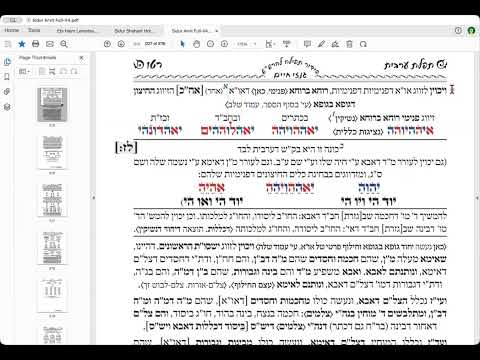Viewport: 480px width, 360px height.
Task: Zoom in with the plus circle
Action: [x=224, y=44]
